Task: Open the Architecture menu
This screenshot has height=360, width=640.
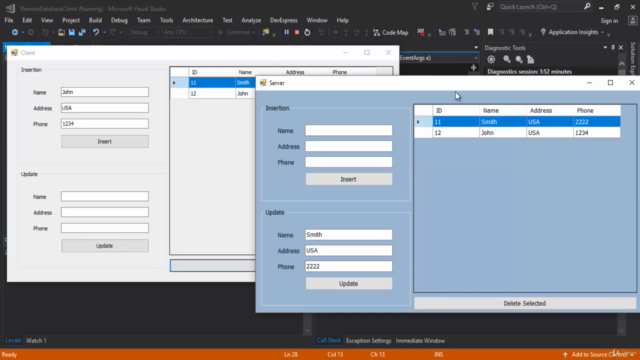Action: point(198,20)
